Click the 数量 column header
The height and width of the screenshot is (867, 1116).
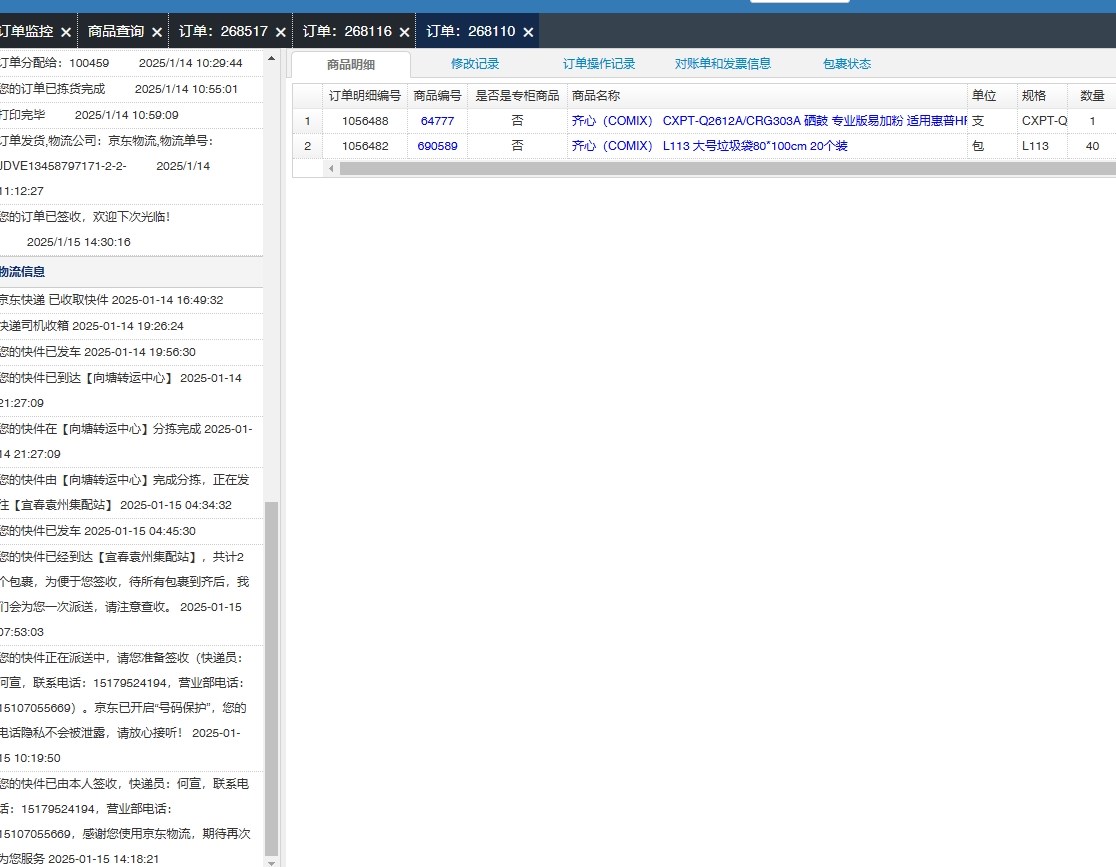(1092, 95)
